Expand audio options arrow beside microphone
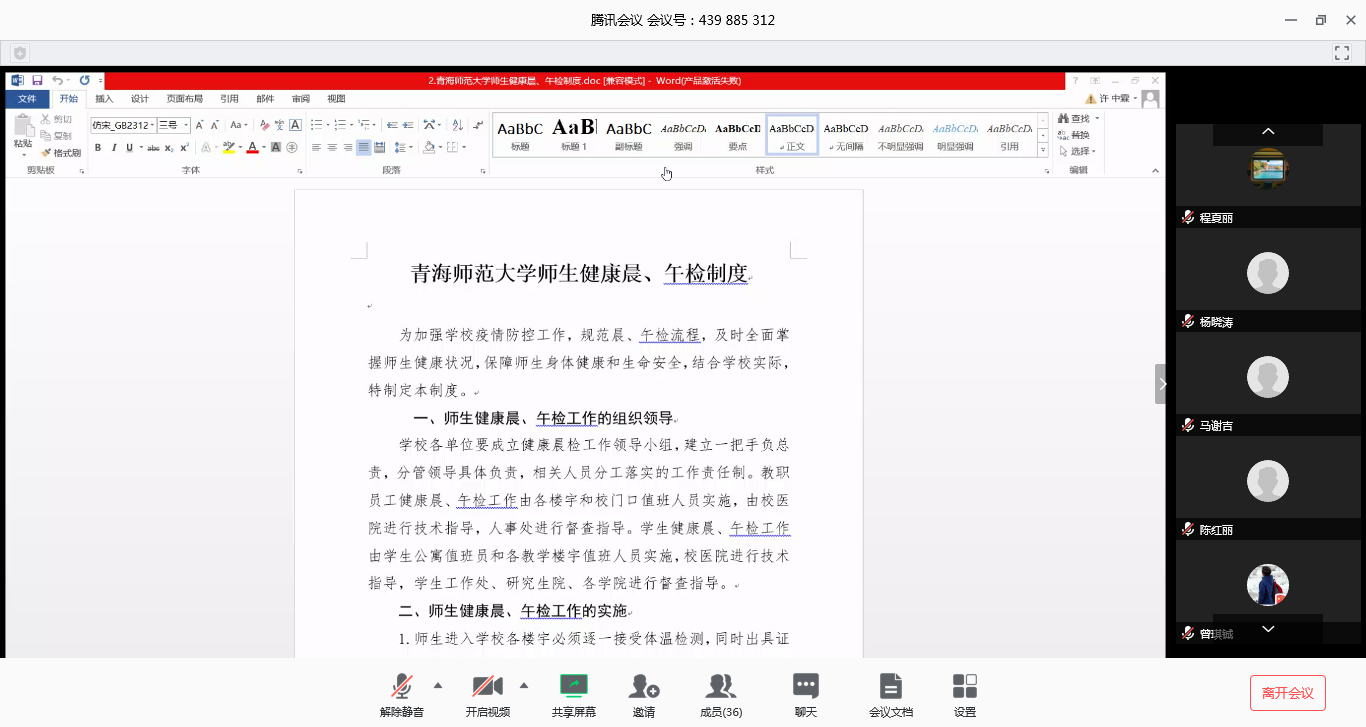This screenshot has width=1366, height=727. pos(438,685)
